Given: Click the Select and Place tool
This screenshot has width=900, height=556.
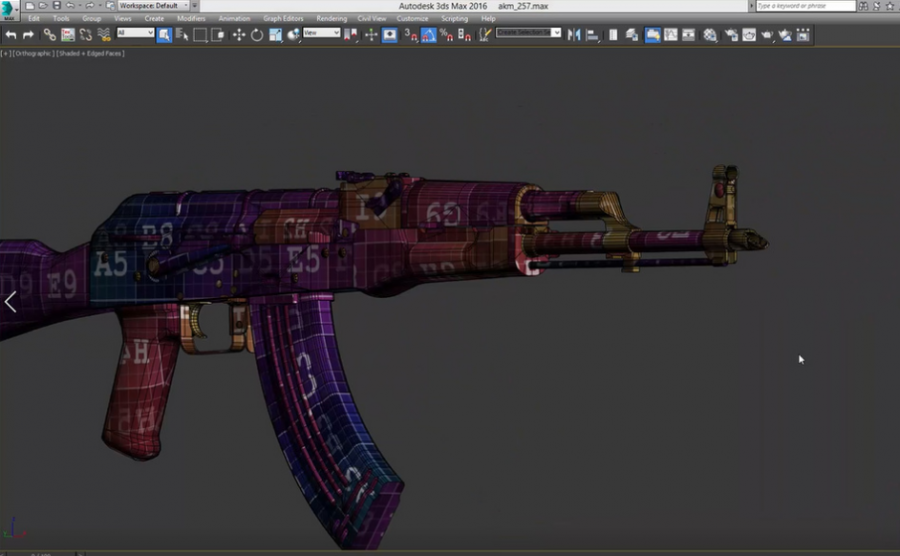Looking at the screenshot, I should [x=293, y=35].
